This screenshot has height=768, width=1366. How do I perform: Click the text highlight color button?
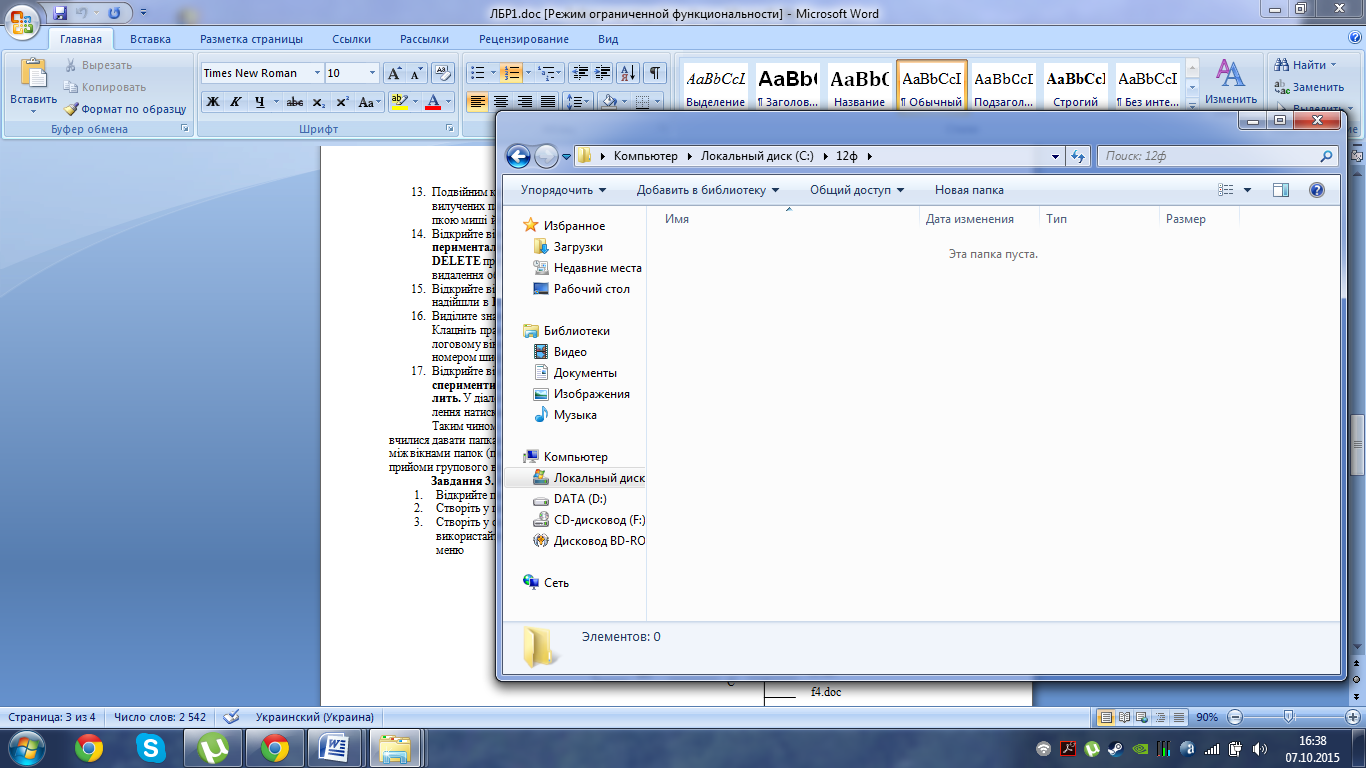click(x=399, y=102)
